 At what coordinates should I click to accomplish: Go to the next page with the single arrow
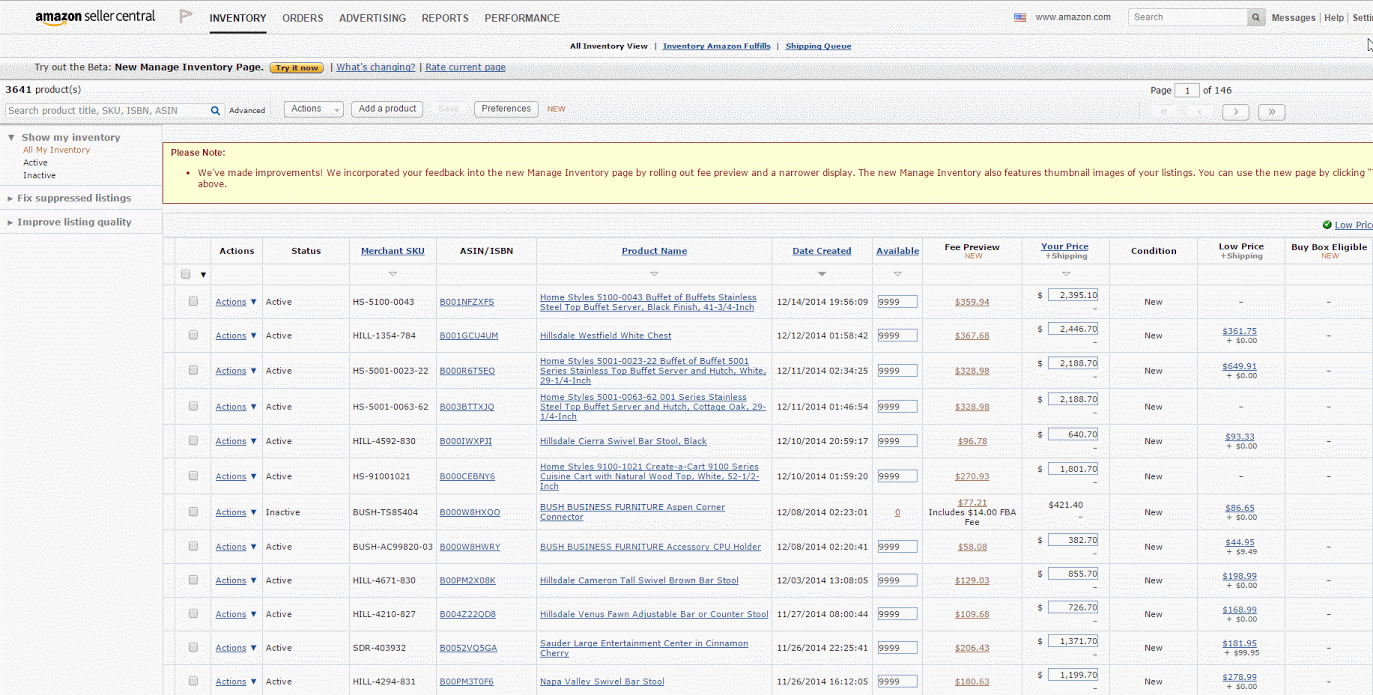pyautogui.click(x=1235, y=112)
